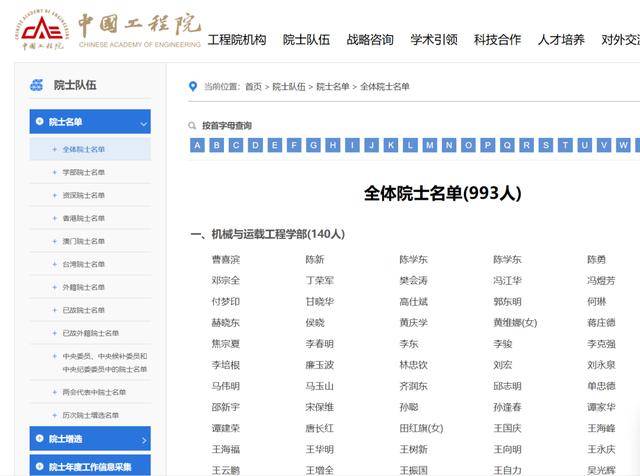
Task: Click academician 黄维娜(女) name link
Action: click(515, 323)
